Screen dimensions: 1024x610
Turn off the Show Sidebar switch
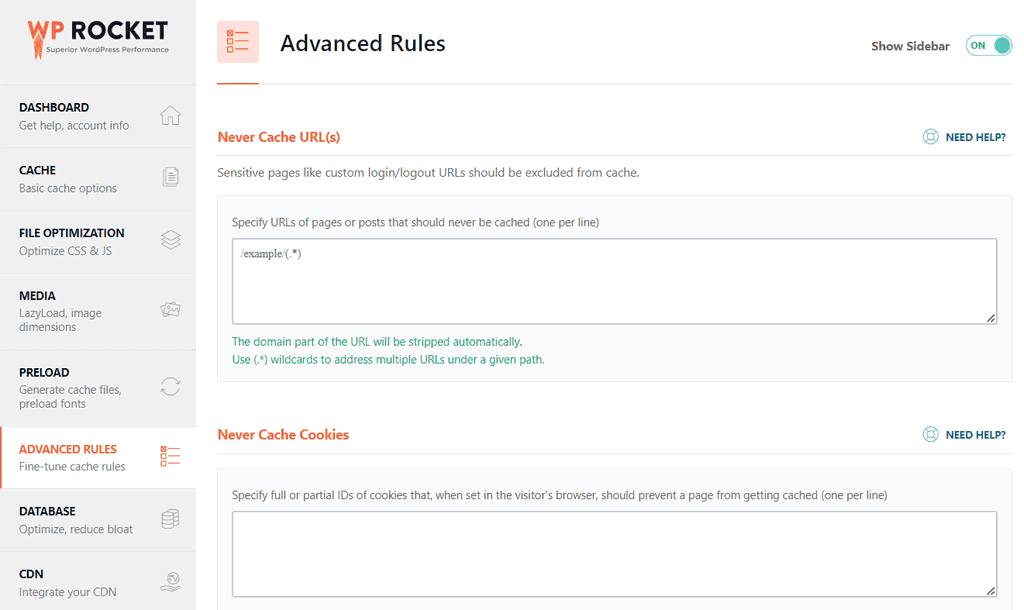coord(989,46)
